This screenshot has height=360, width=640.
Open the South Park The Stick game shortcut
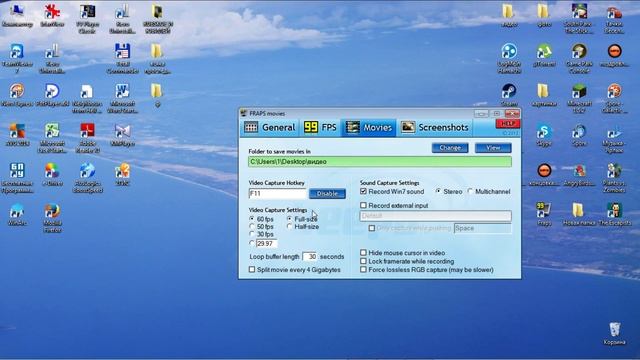[x=579, y=18]
